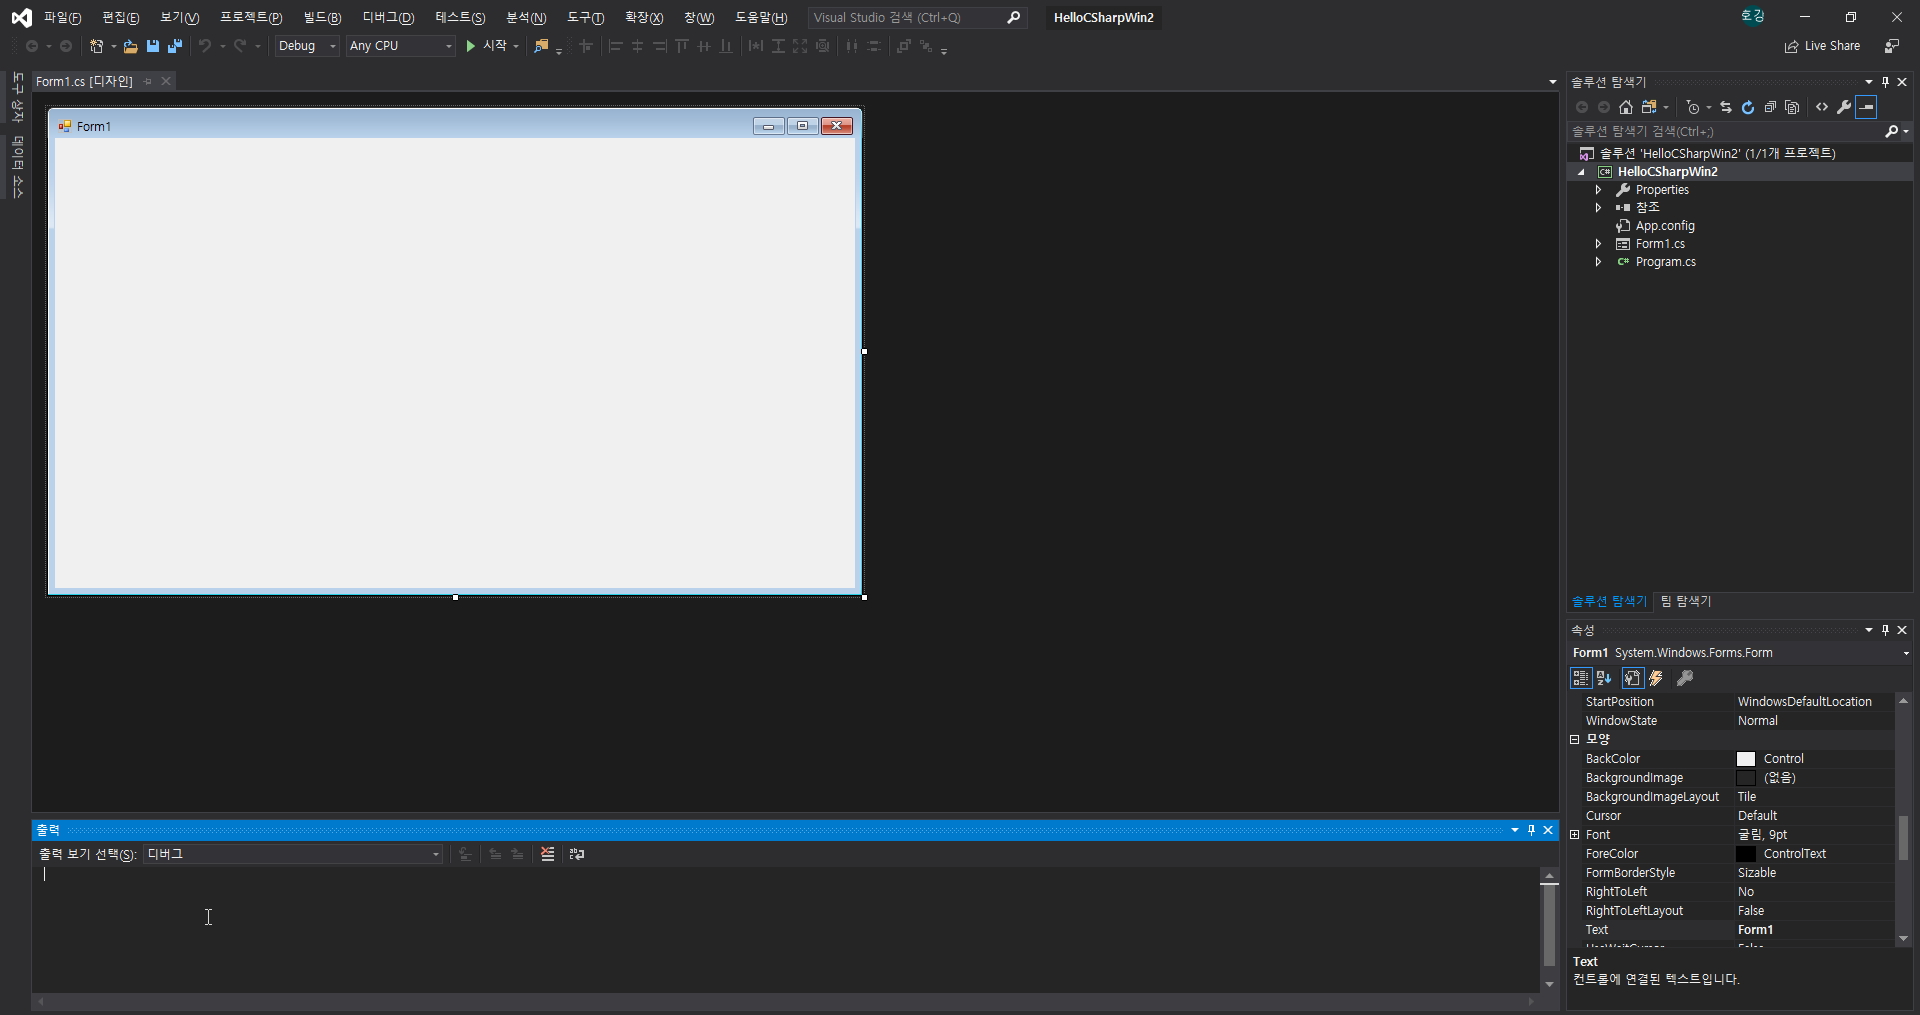Click the Solution Explorer search field
The image size is (1920, 1015).
pos(1725,131)
